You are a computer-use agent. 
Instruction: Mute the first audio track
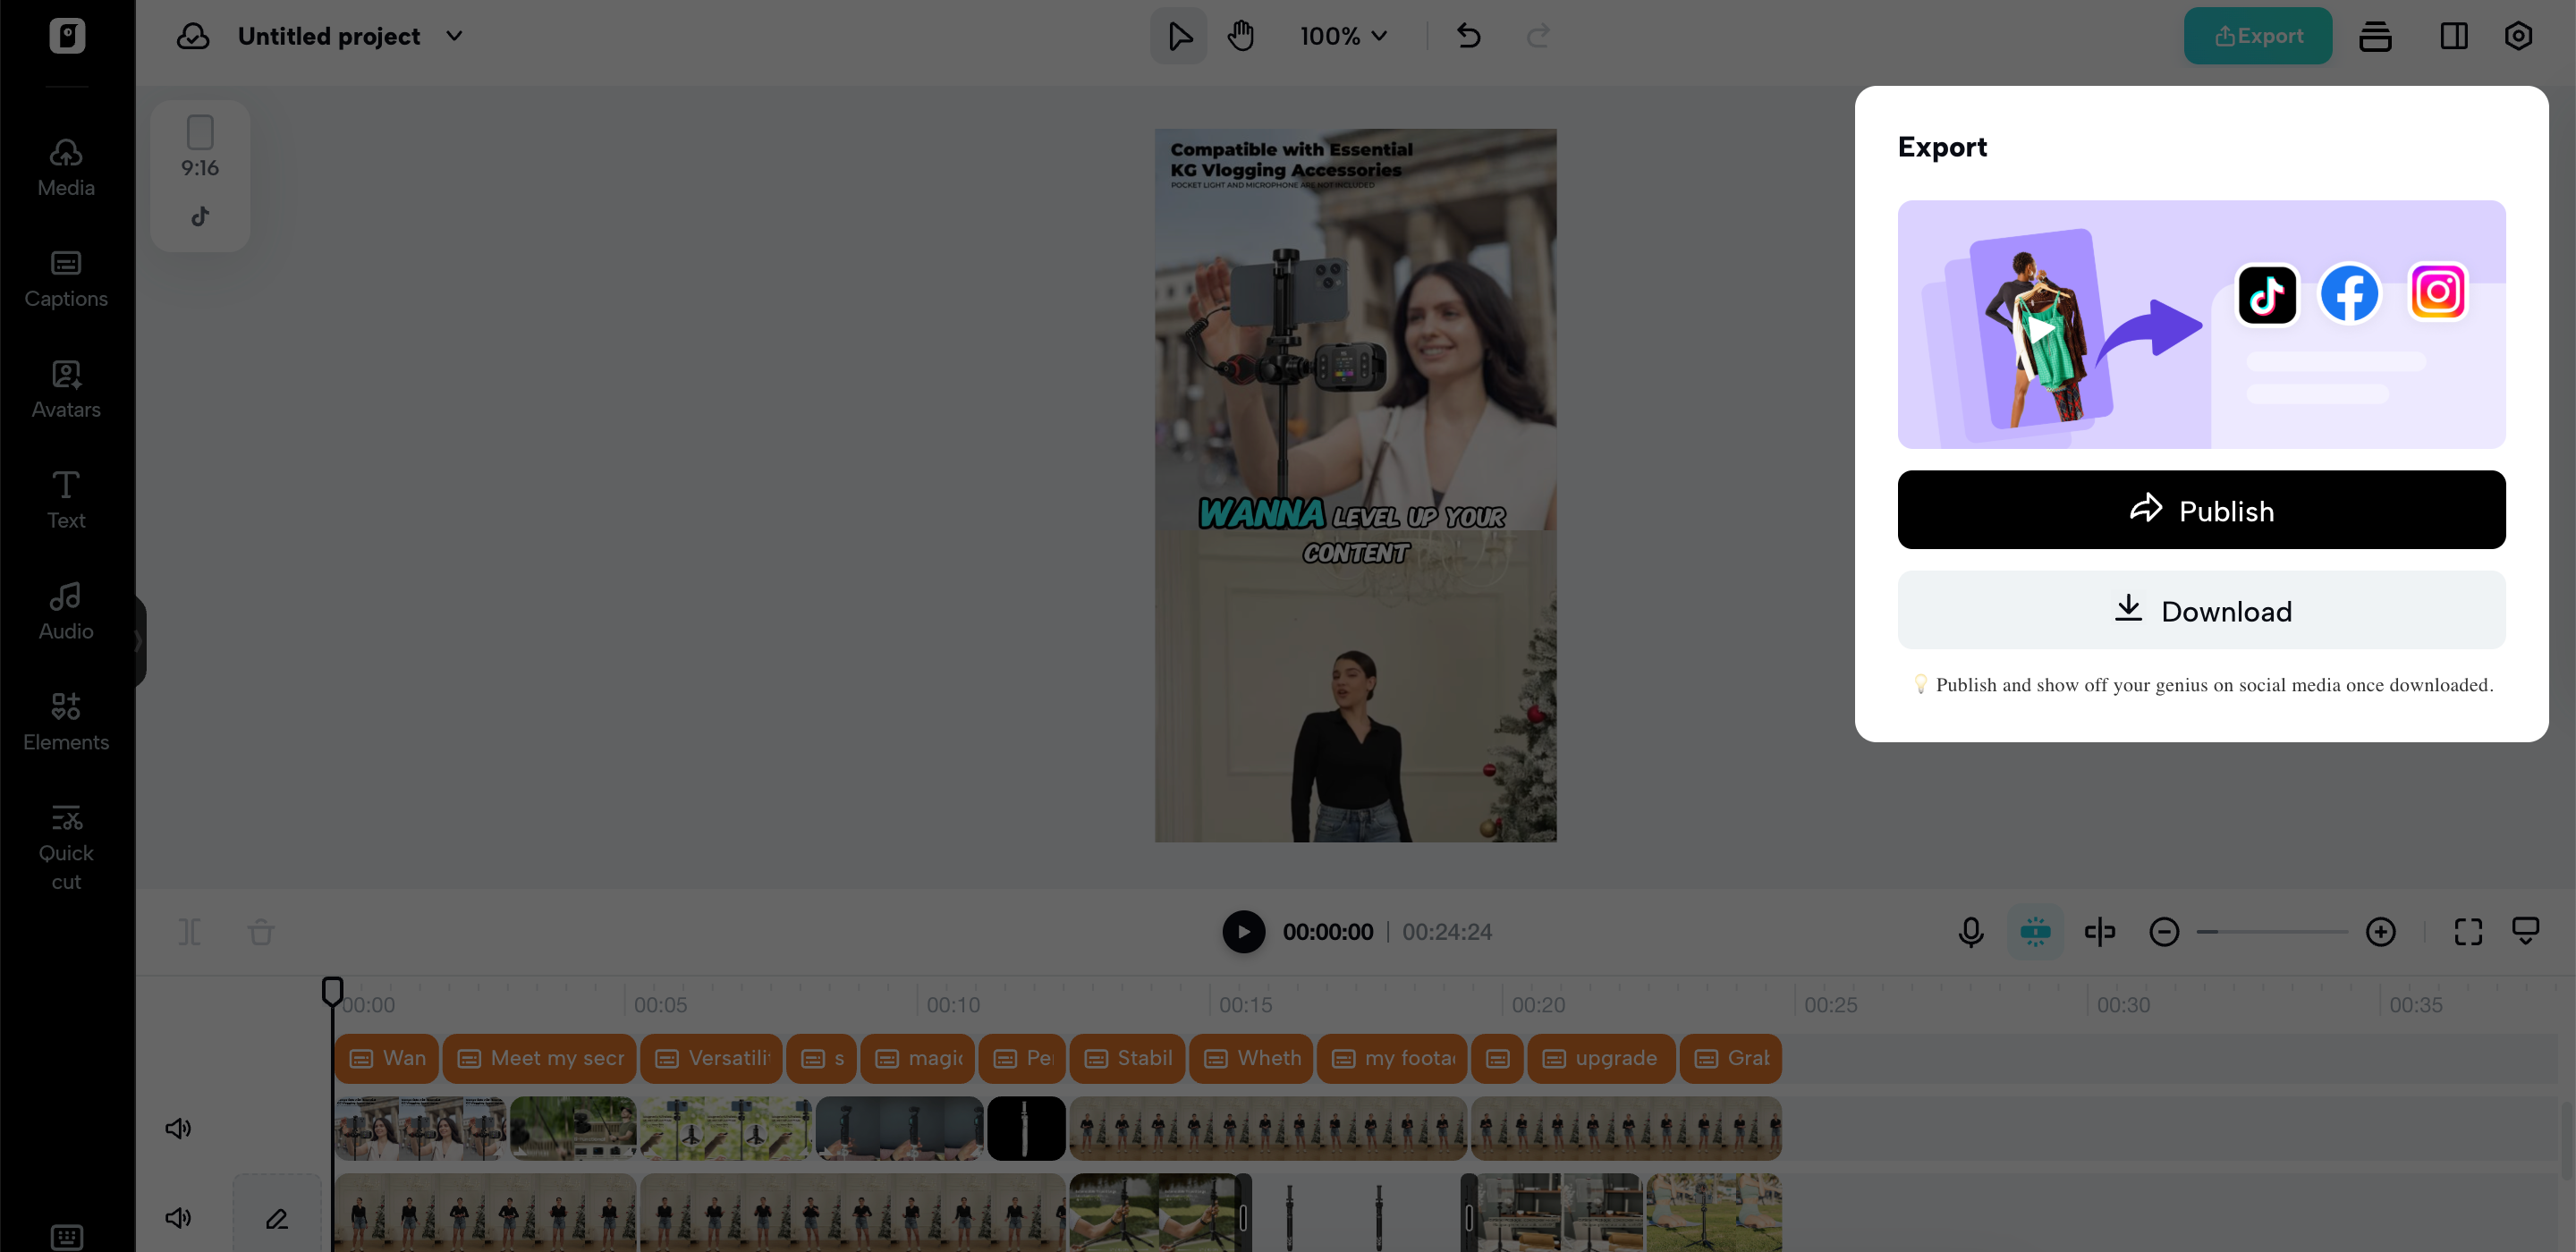(178, 1127)
